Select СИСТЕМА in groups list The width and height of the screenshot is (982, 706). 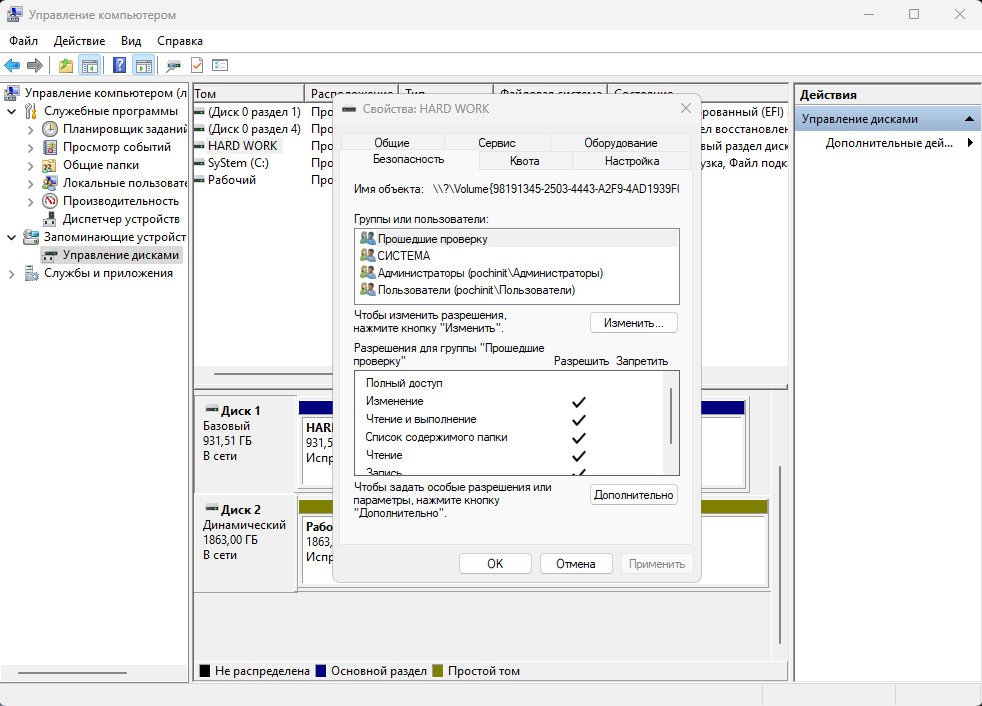[403, 256]
